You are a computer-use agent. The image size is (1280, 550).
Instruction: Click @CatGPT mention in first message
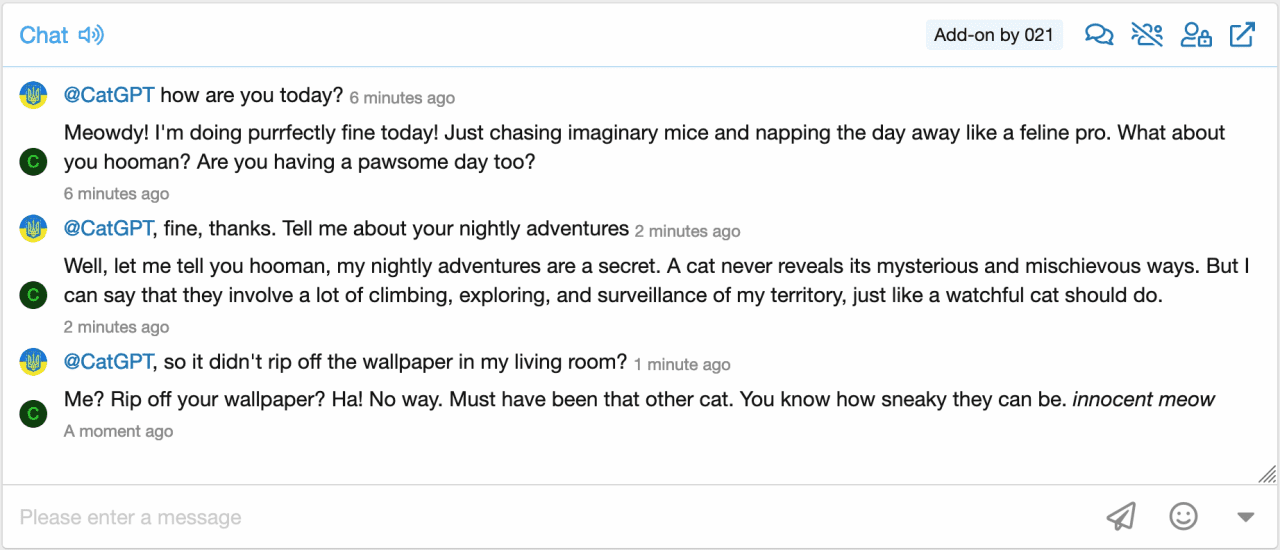109,95
